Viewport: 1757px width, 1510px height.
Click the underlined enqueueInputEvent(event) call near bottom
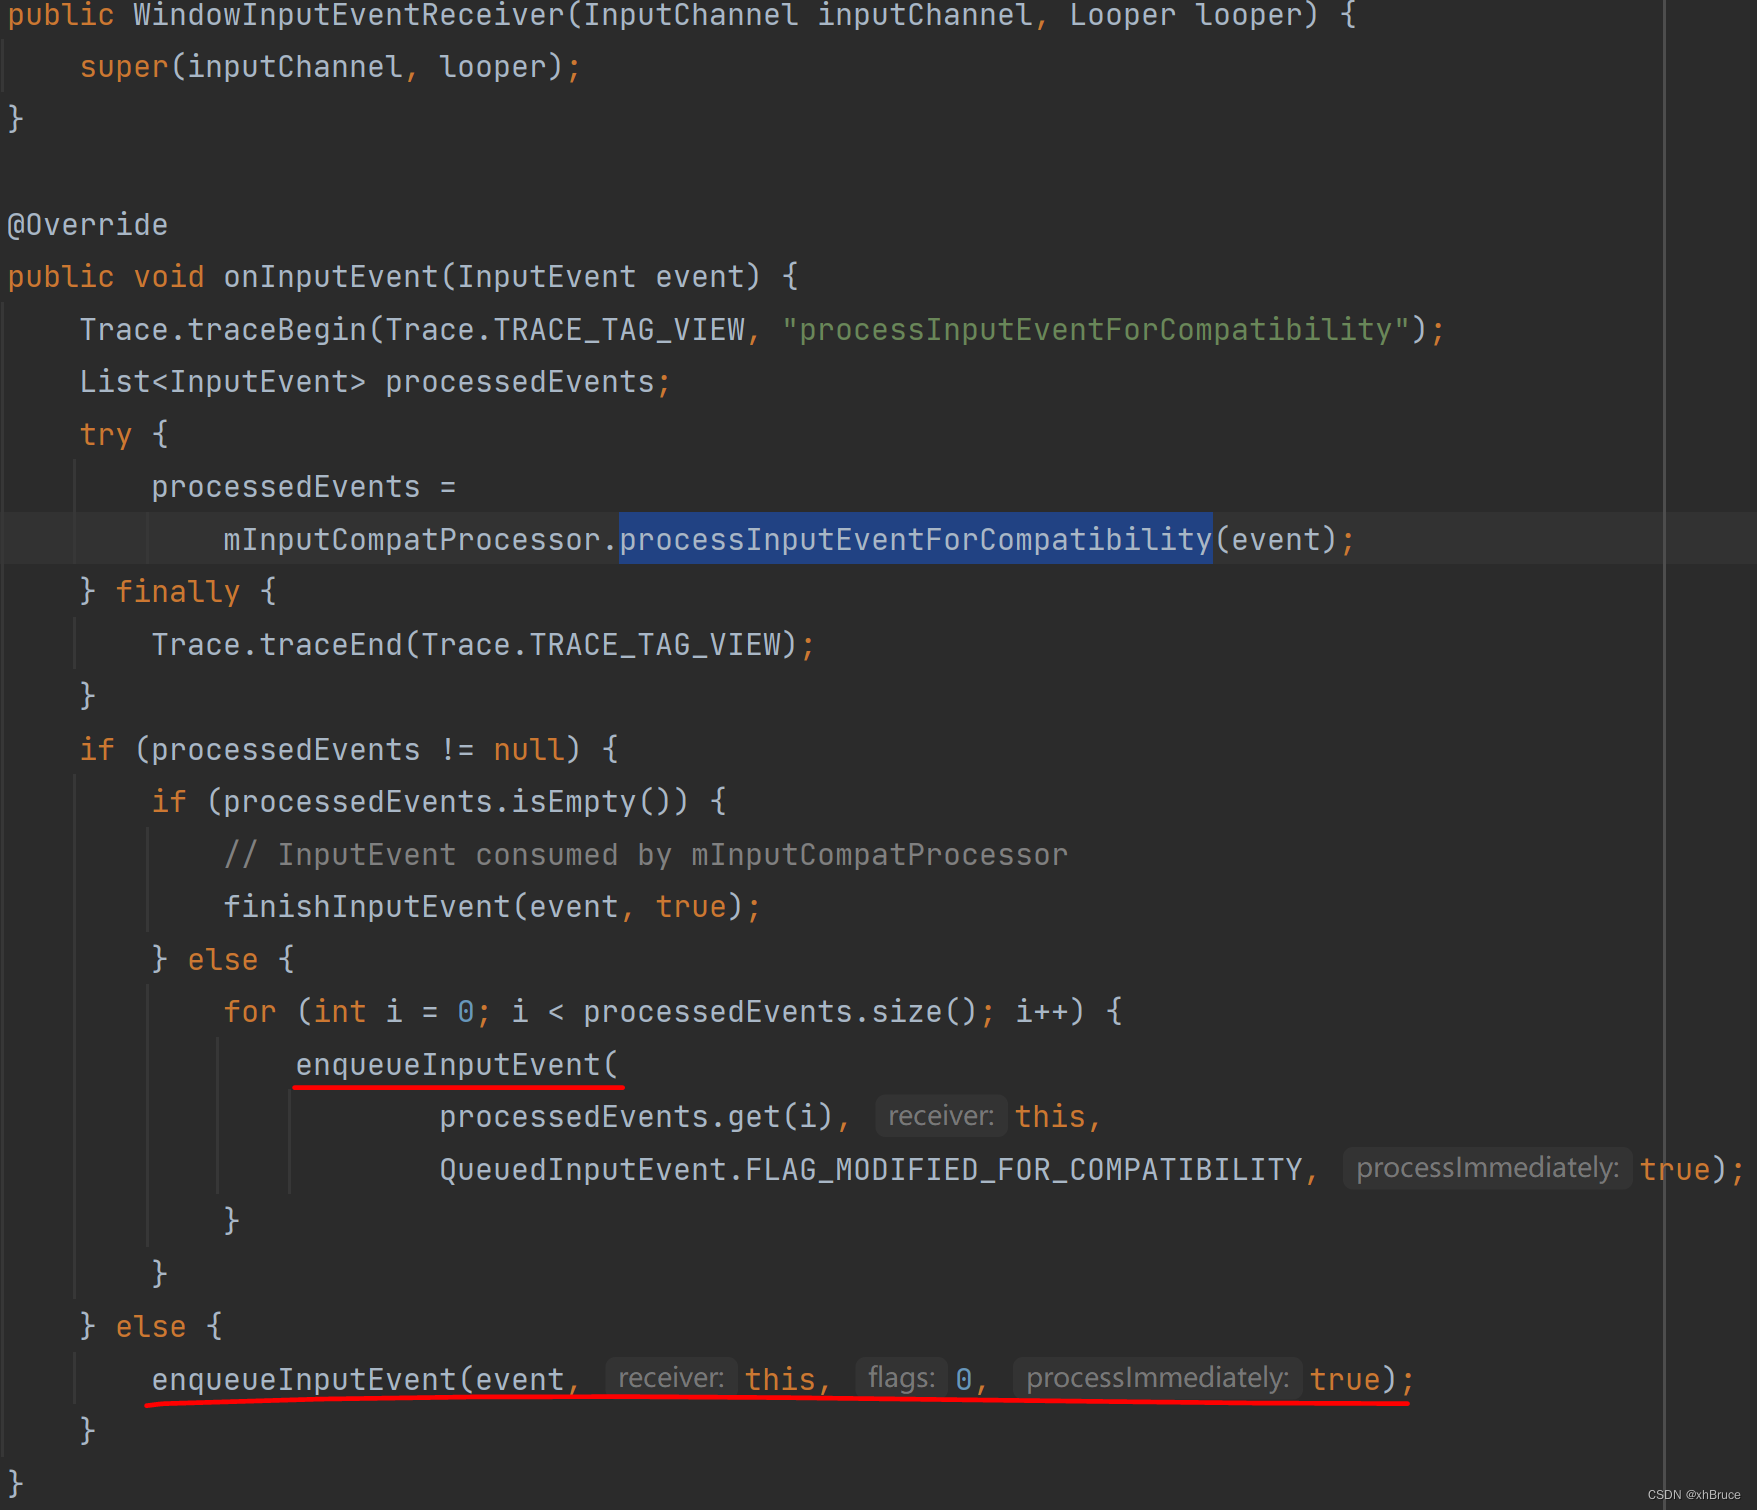tap(303, 1379)
